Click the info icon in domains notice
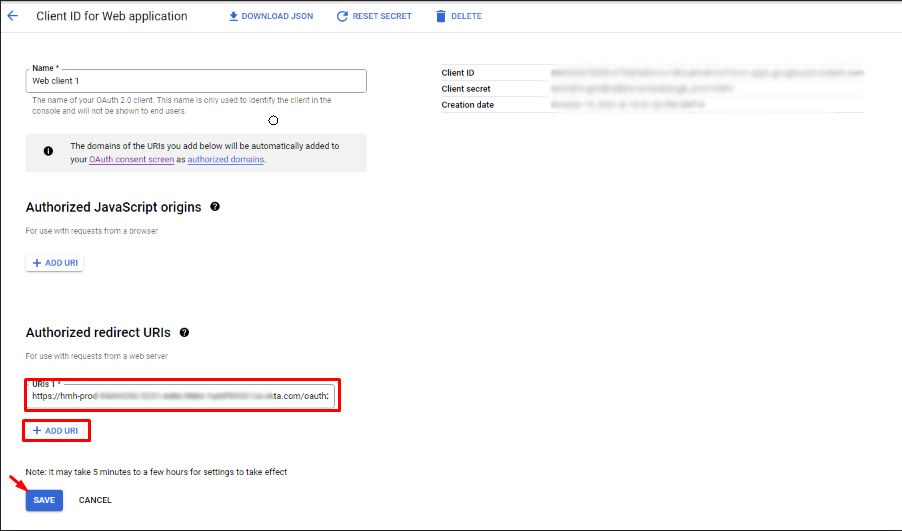The image size is (902, 531). 48,151
